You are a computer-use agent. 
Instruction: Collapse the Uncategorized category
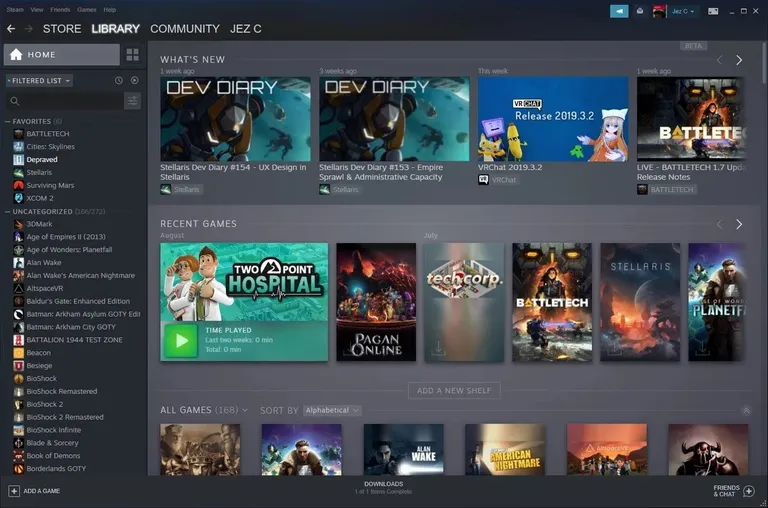click(7, 212)
